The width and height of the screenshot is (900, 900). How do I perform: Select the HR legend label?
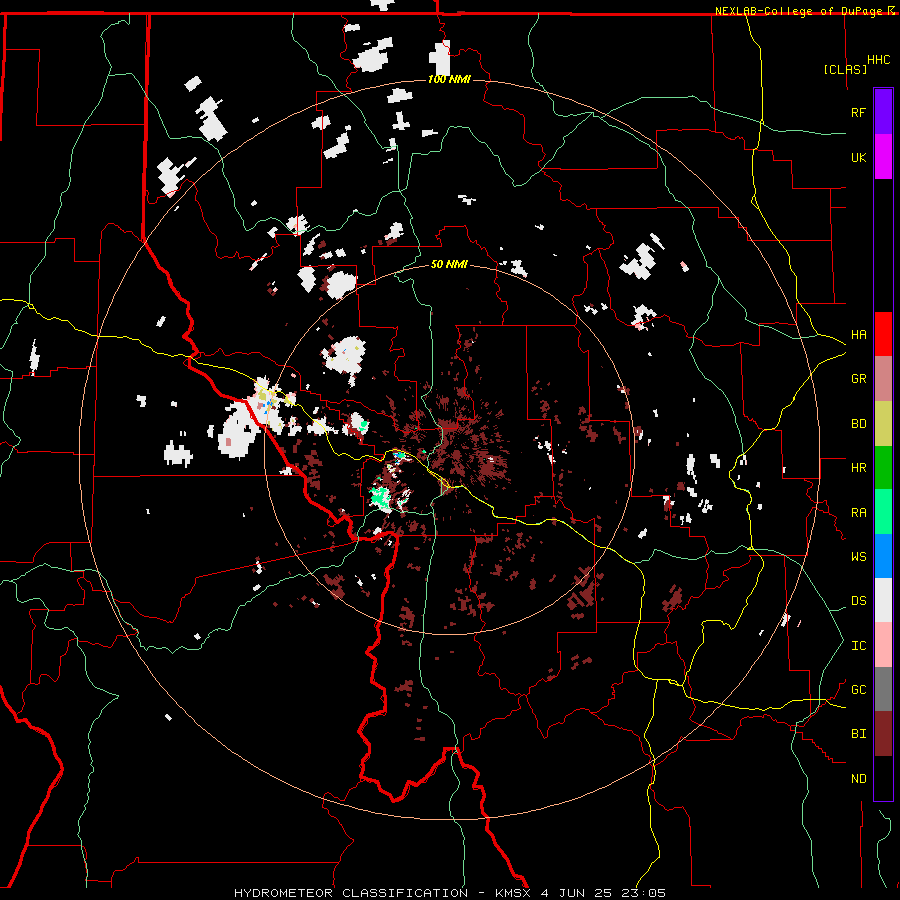(858, 467)
